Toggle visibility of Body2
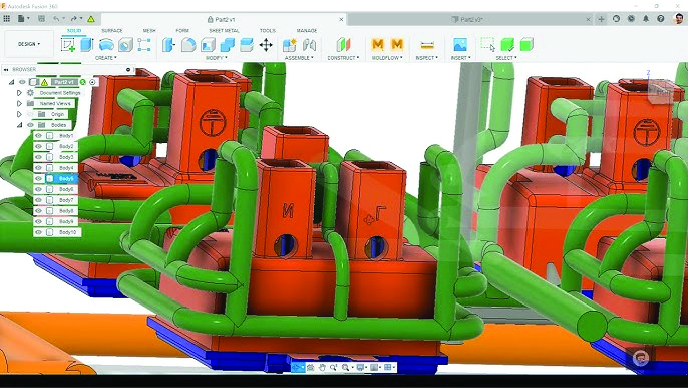Image resolution: width=689 pixels, height=388 pixels. pos(39,146)
